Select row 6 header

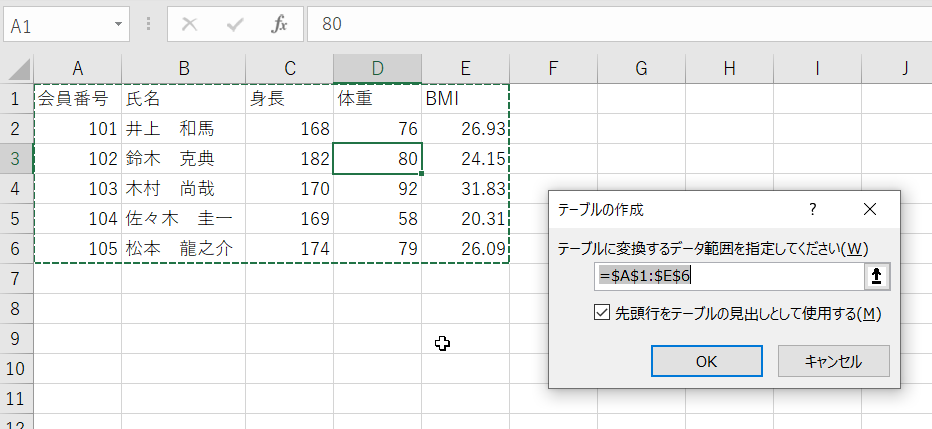point(17,248)
